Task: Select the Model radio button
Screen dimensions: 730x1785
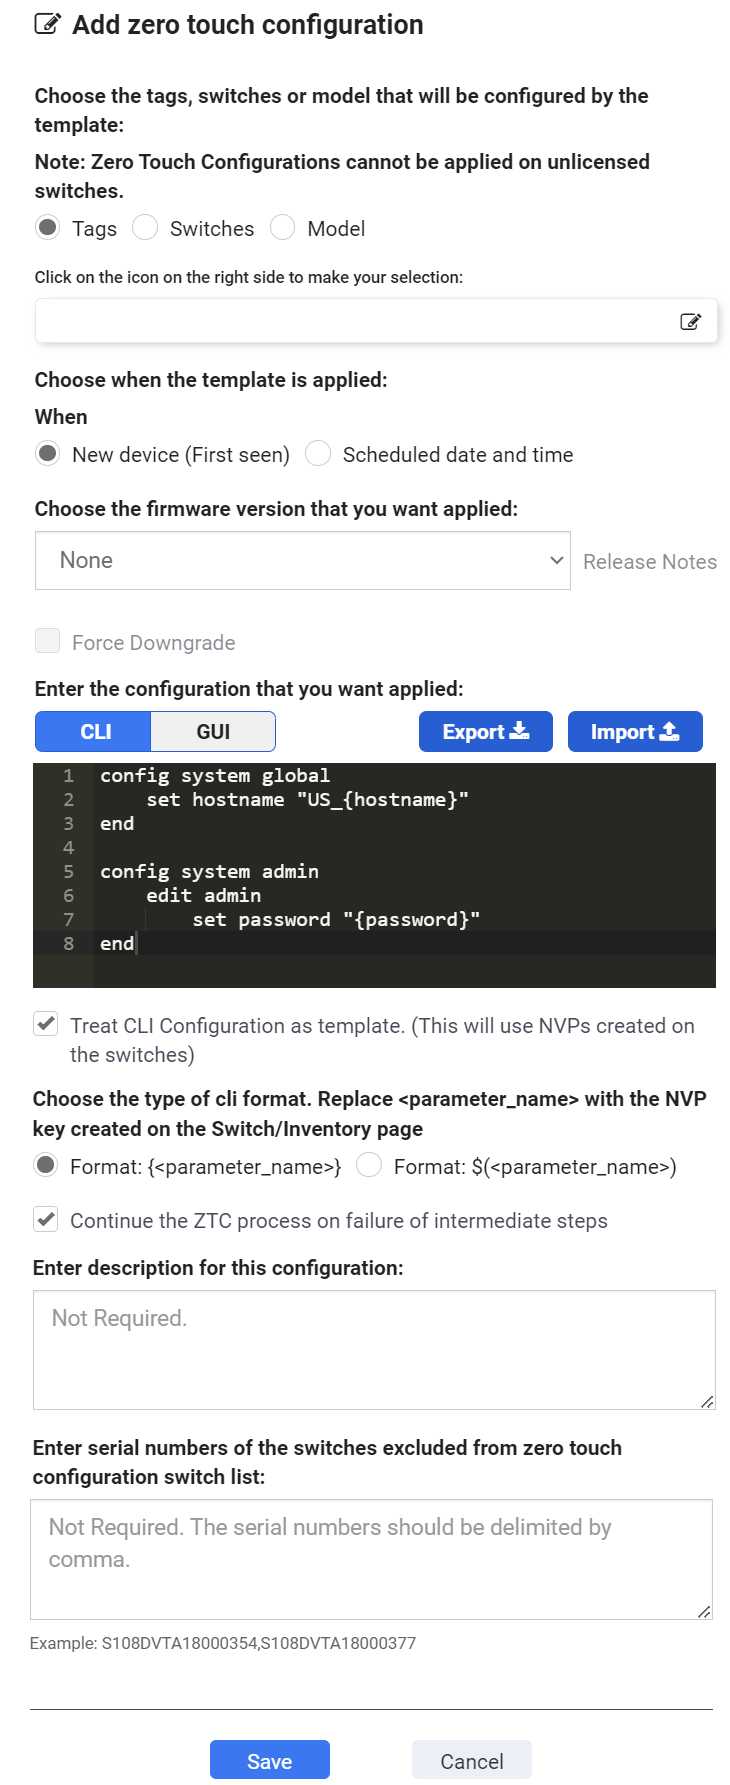Action: click(282, 228)
